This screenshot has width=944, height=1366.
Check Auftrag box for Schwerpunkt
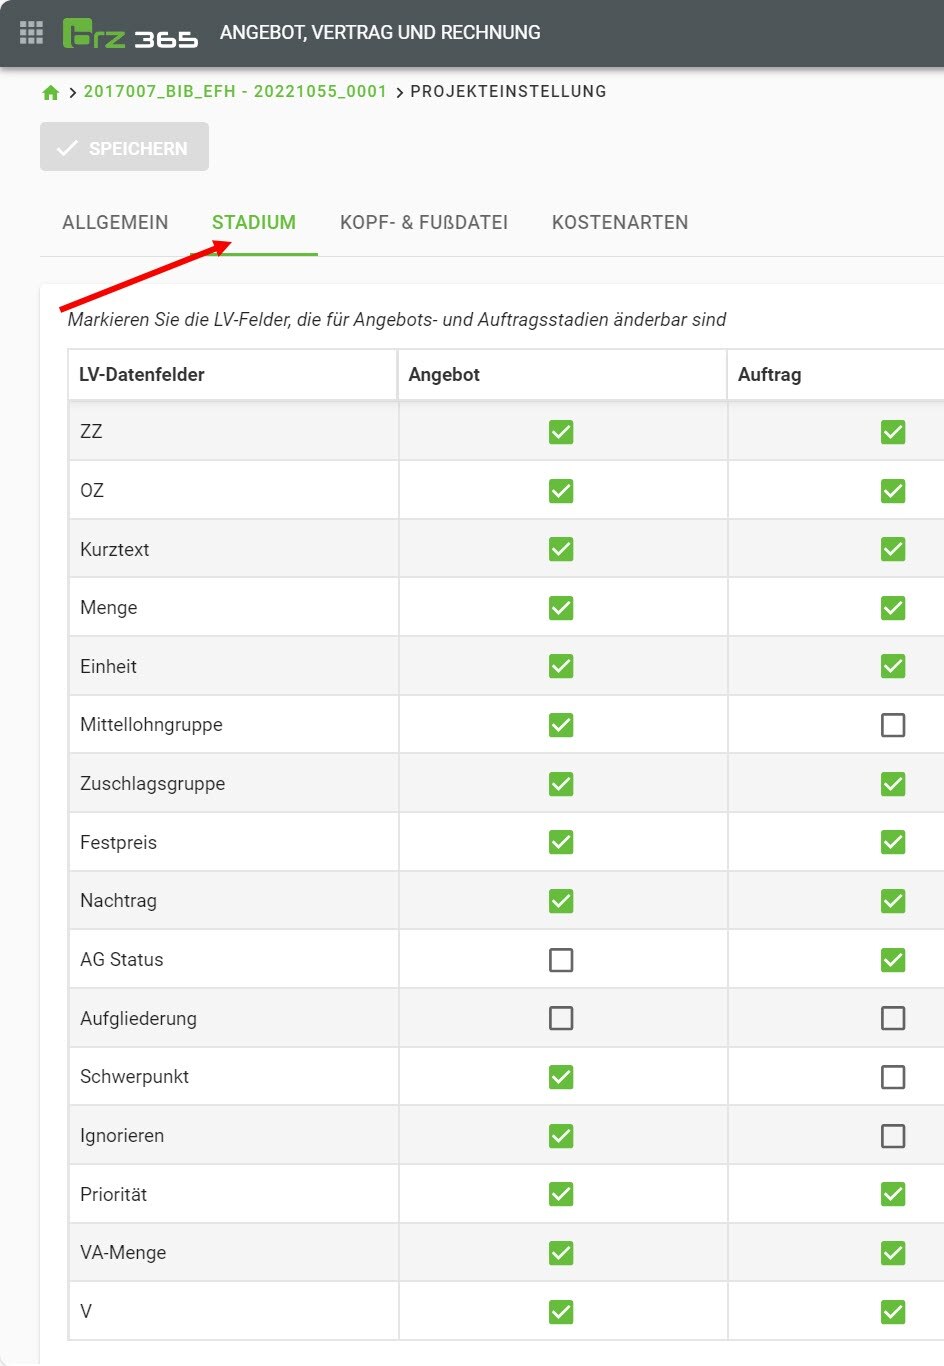(893, 1077)
